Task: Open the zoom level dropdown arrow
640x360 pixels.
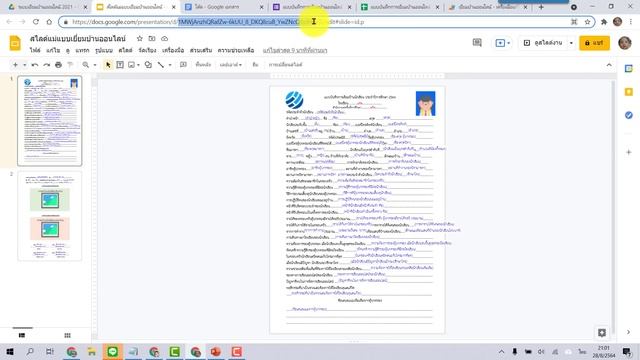Action: [x=95, y=65]
